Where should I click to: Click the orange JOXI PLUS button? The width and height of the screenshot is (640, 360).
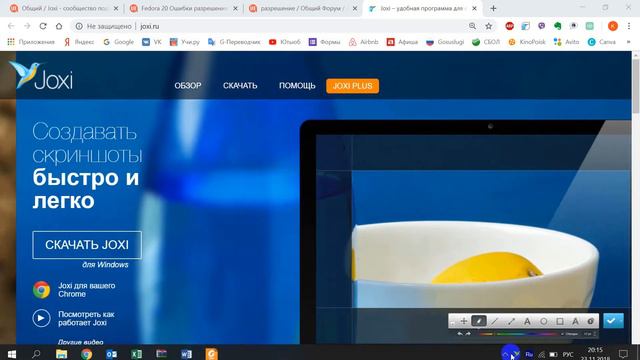coord(353,86)
